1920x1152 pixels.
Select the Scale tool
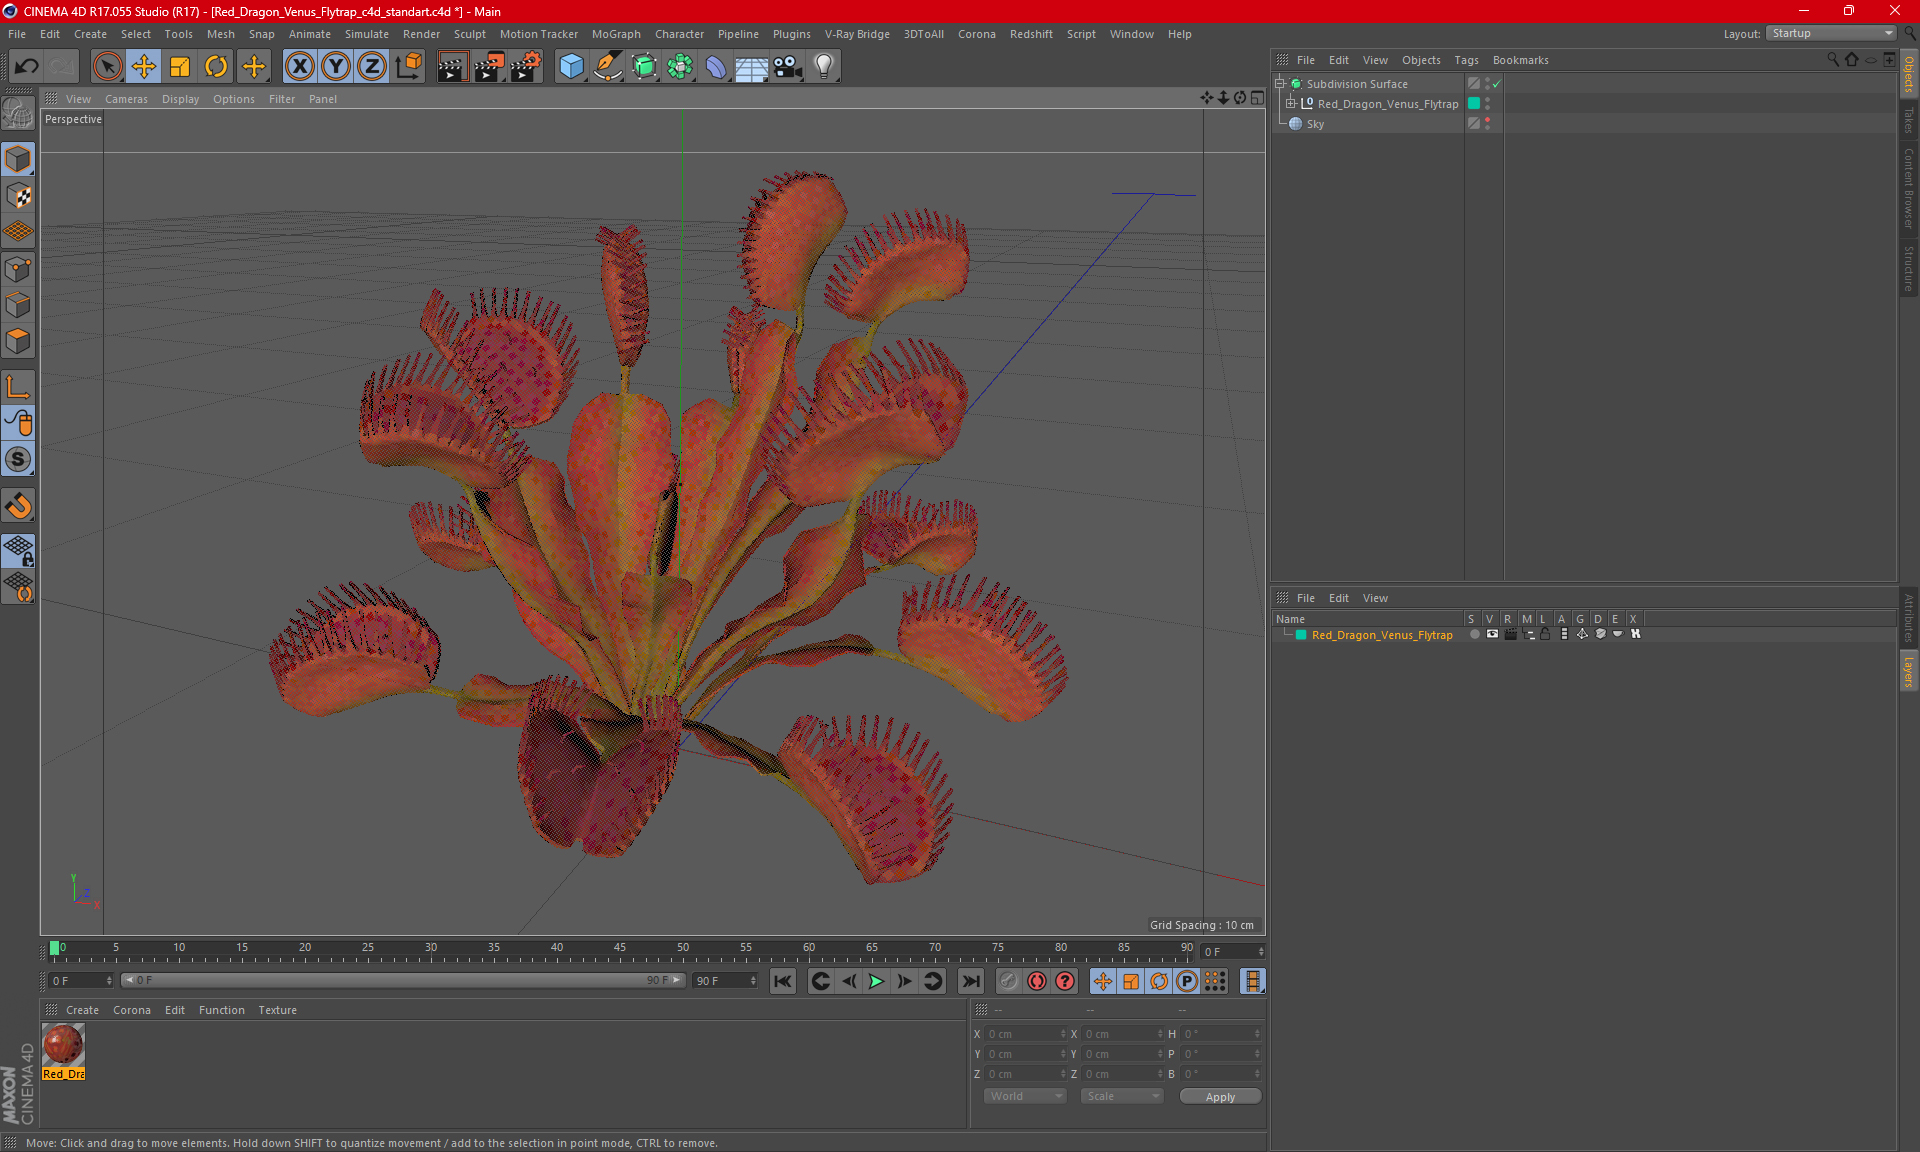click(180, 67)
